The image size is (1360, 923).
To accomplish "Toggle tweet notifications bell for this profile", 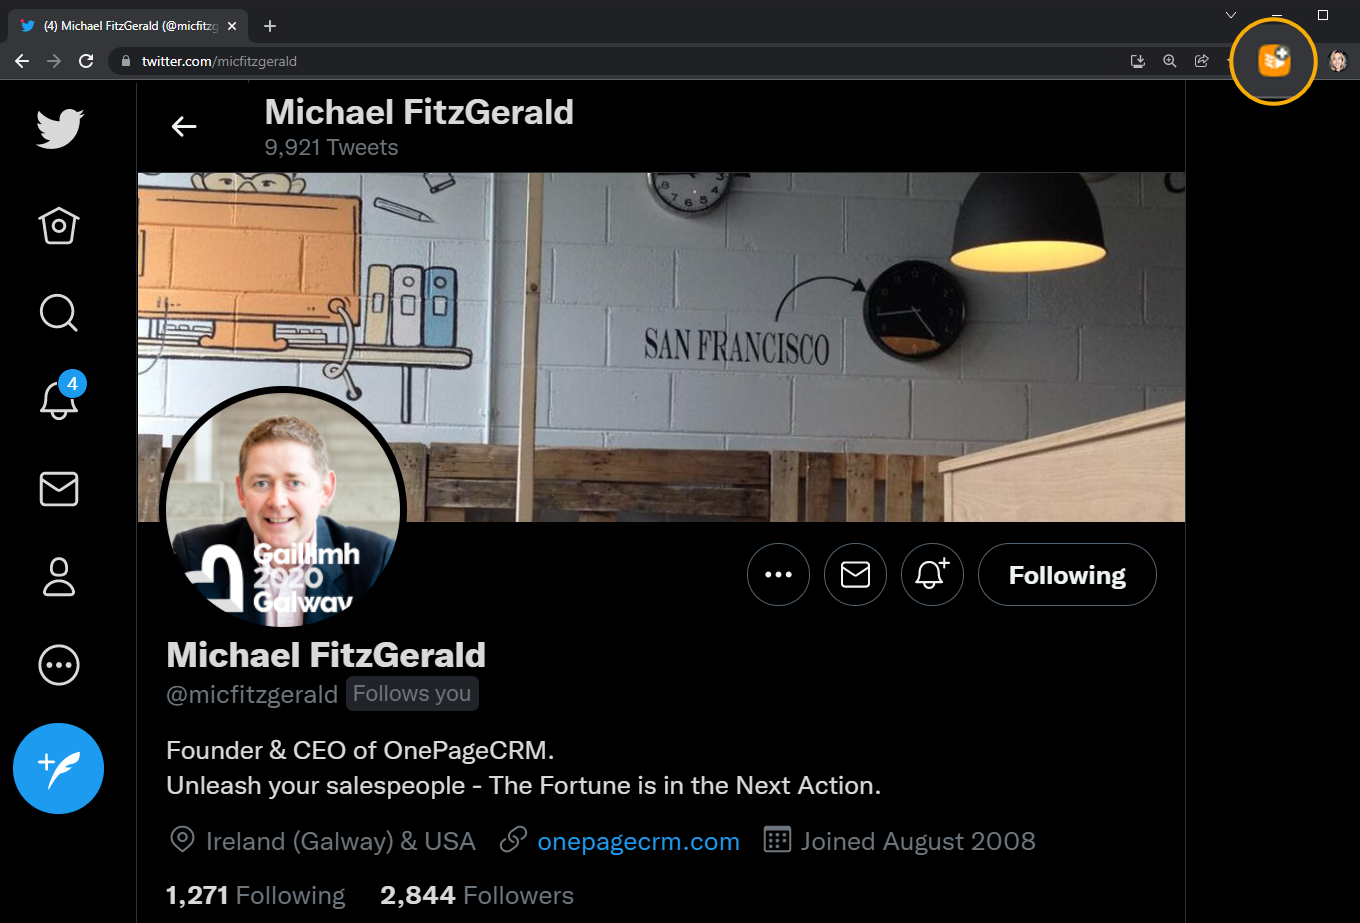I will pos(932,574).
